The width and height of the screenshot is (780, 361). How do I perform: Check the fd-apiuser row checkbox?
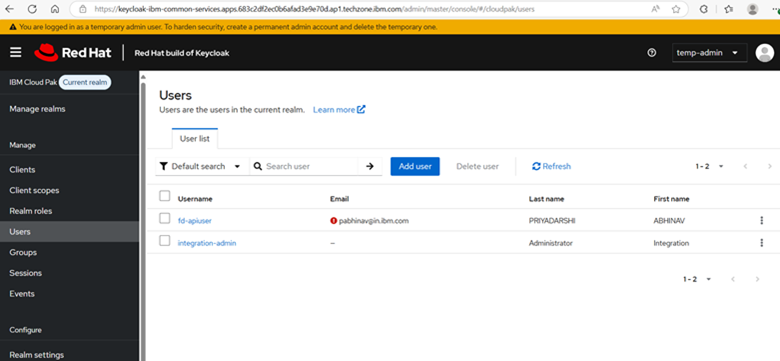point(165,218)
